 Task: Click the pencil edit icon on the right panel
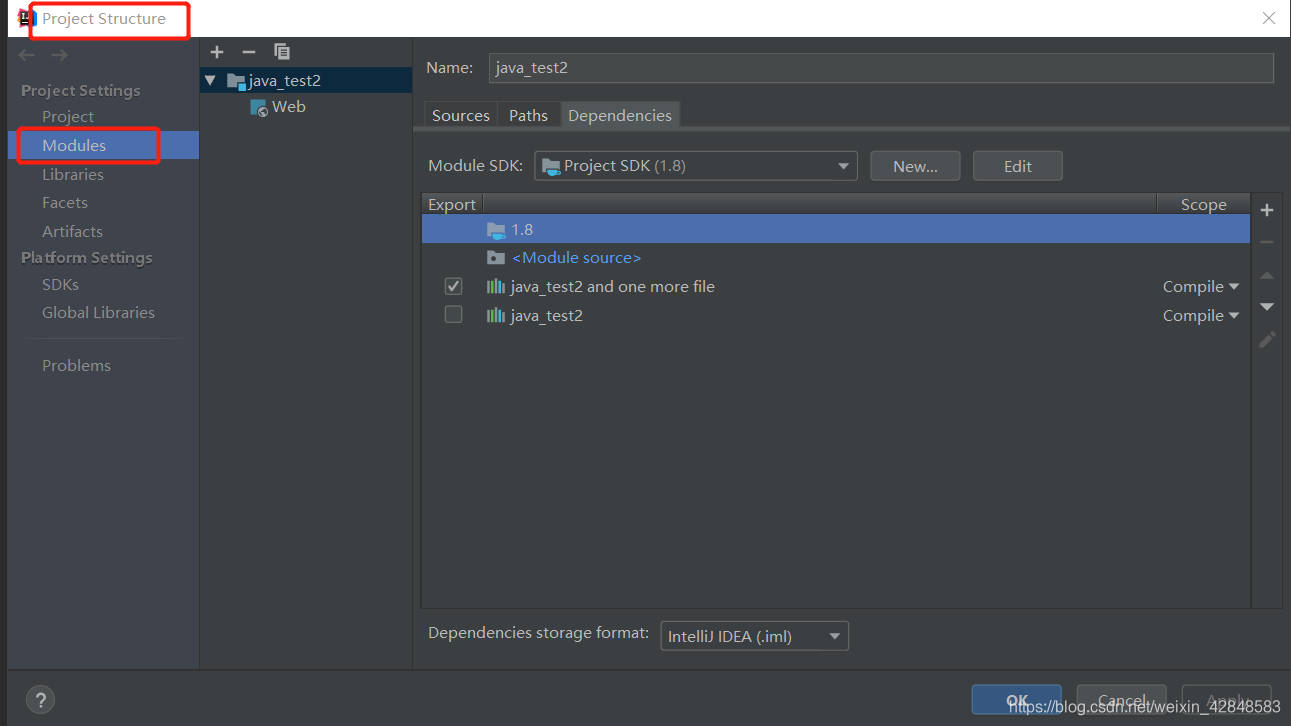click(1267, 340)
